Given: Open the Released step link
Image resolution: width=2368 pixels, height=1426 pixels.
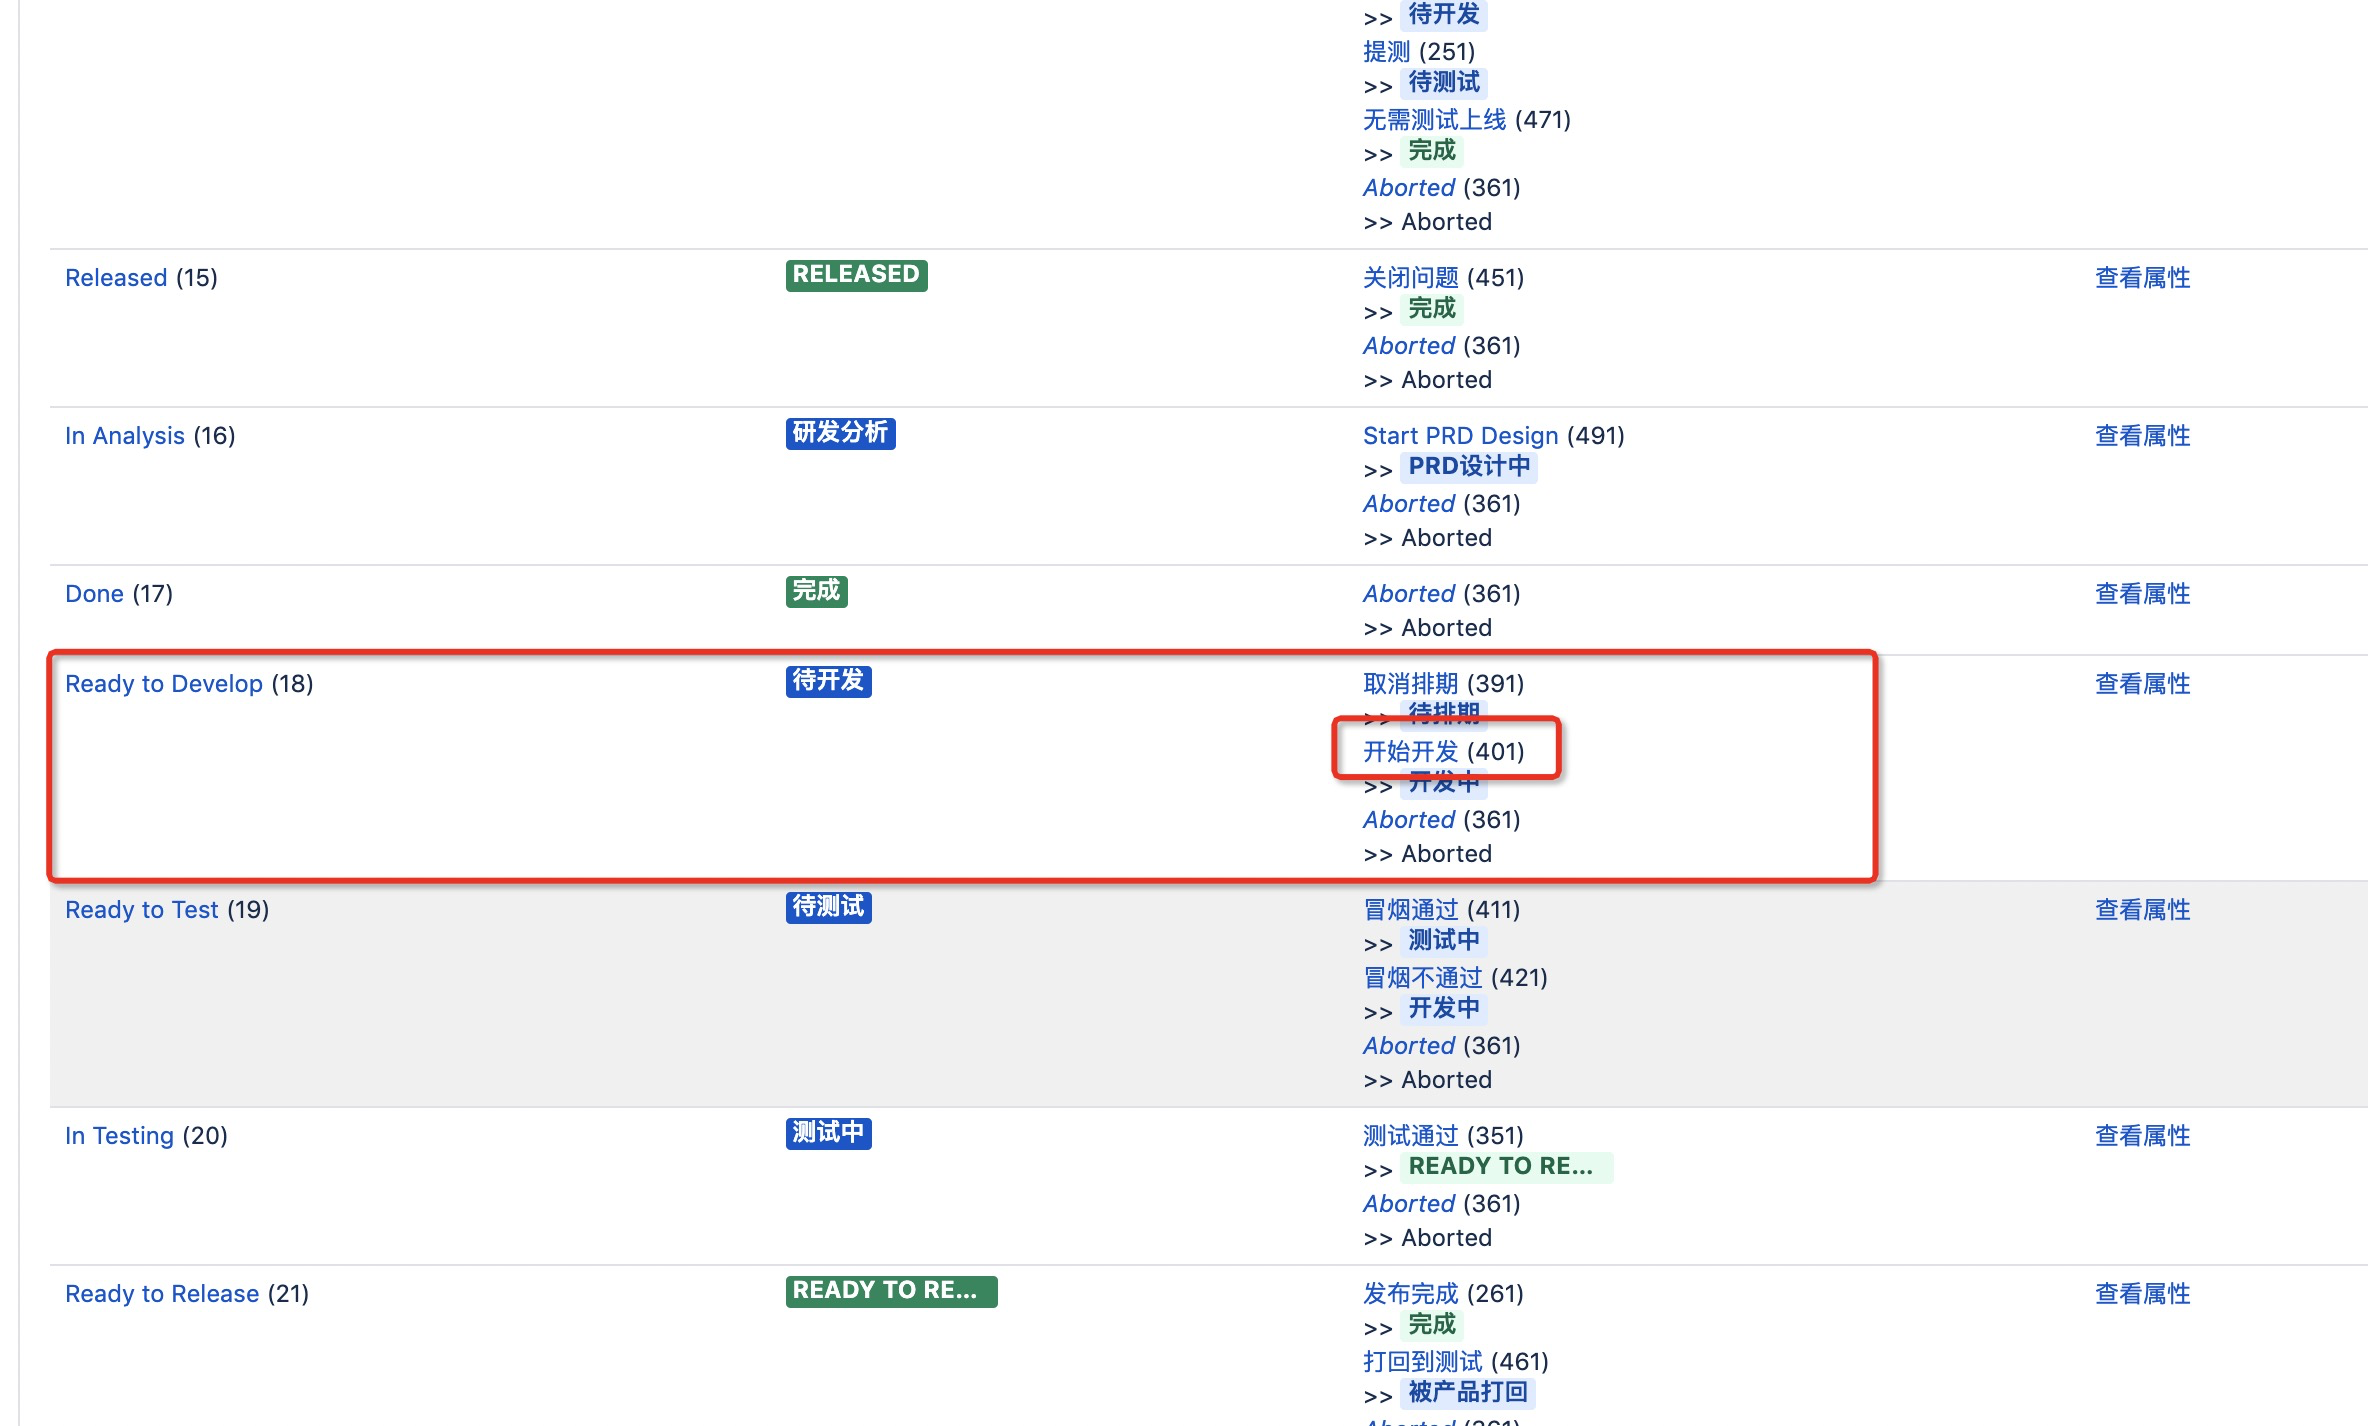Looking at the screenshot, I should [x=116, y=278].
